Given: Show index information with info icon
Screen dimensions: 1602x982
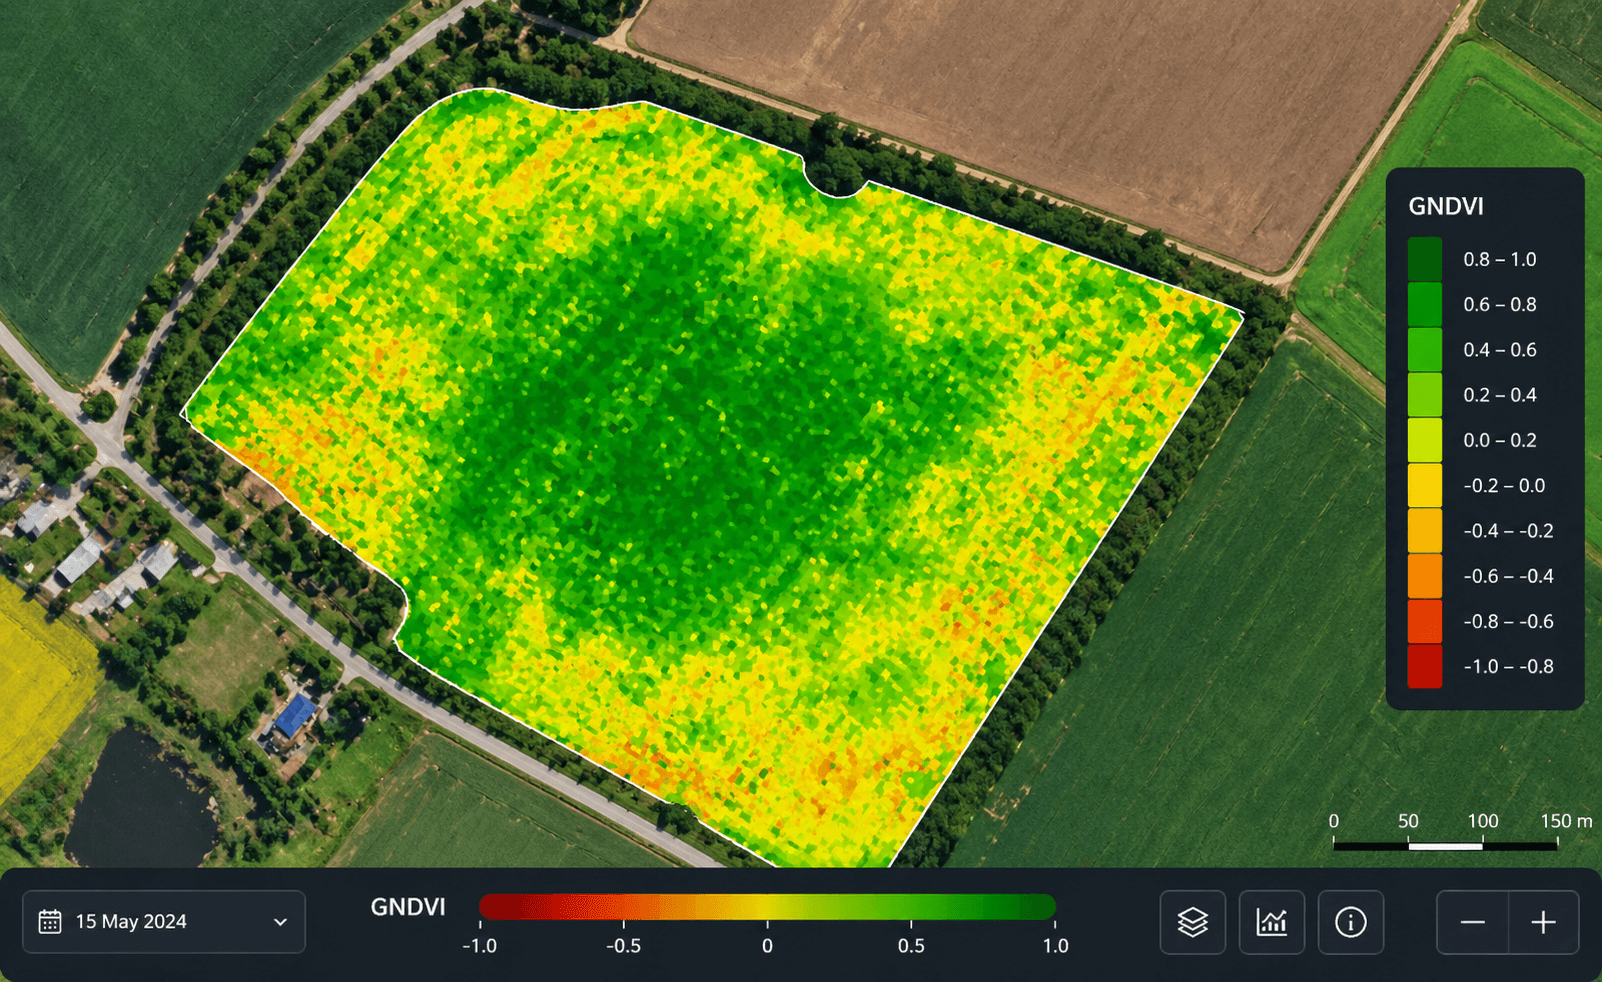Looking at the screenshot, I should point(1350,922).
